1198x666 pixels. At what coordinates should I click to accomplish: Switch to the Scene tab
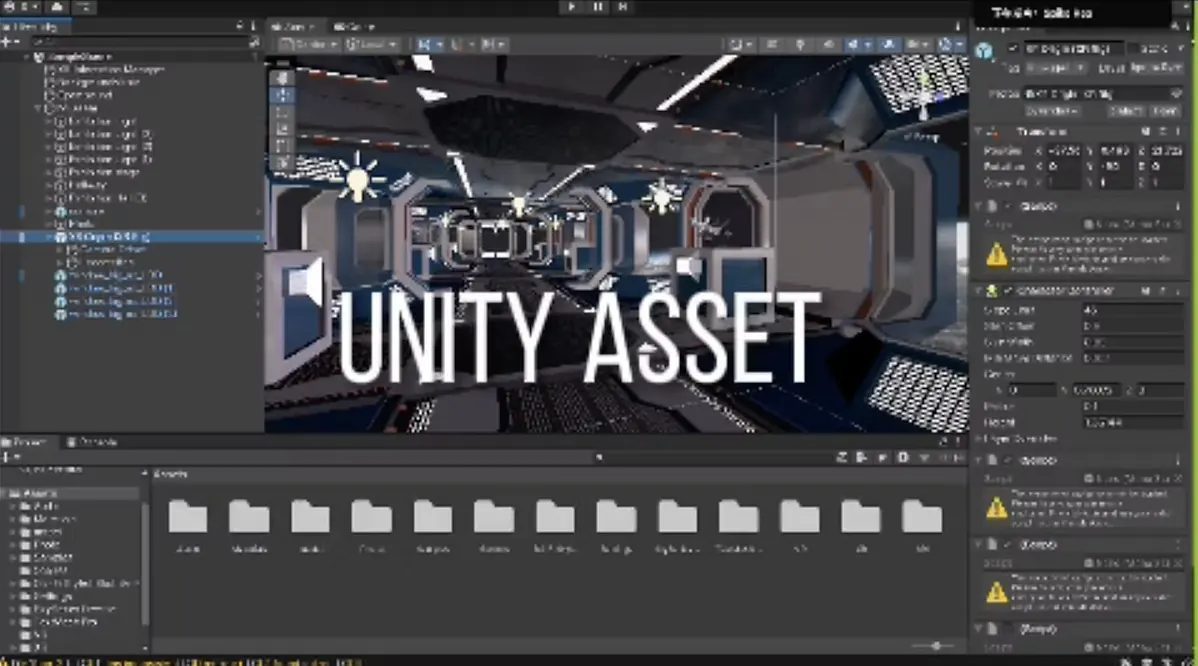tap(294, 26)
